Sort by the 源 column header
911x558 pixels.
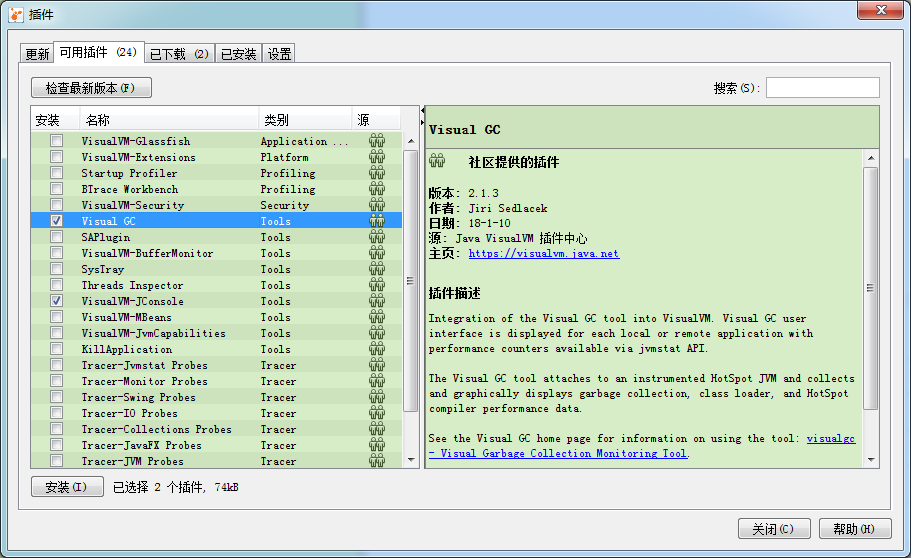(x=376, y=120)
